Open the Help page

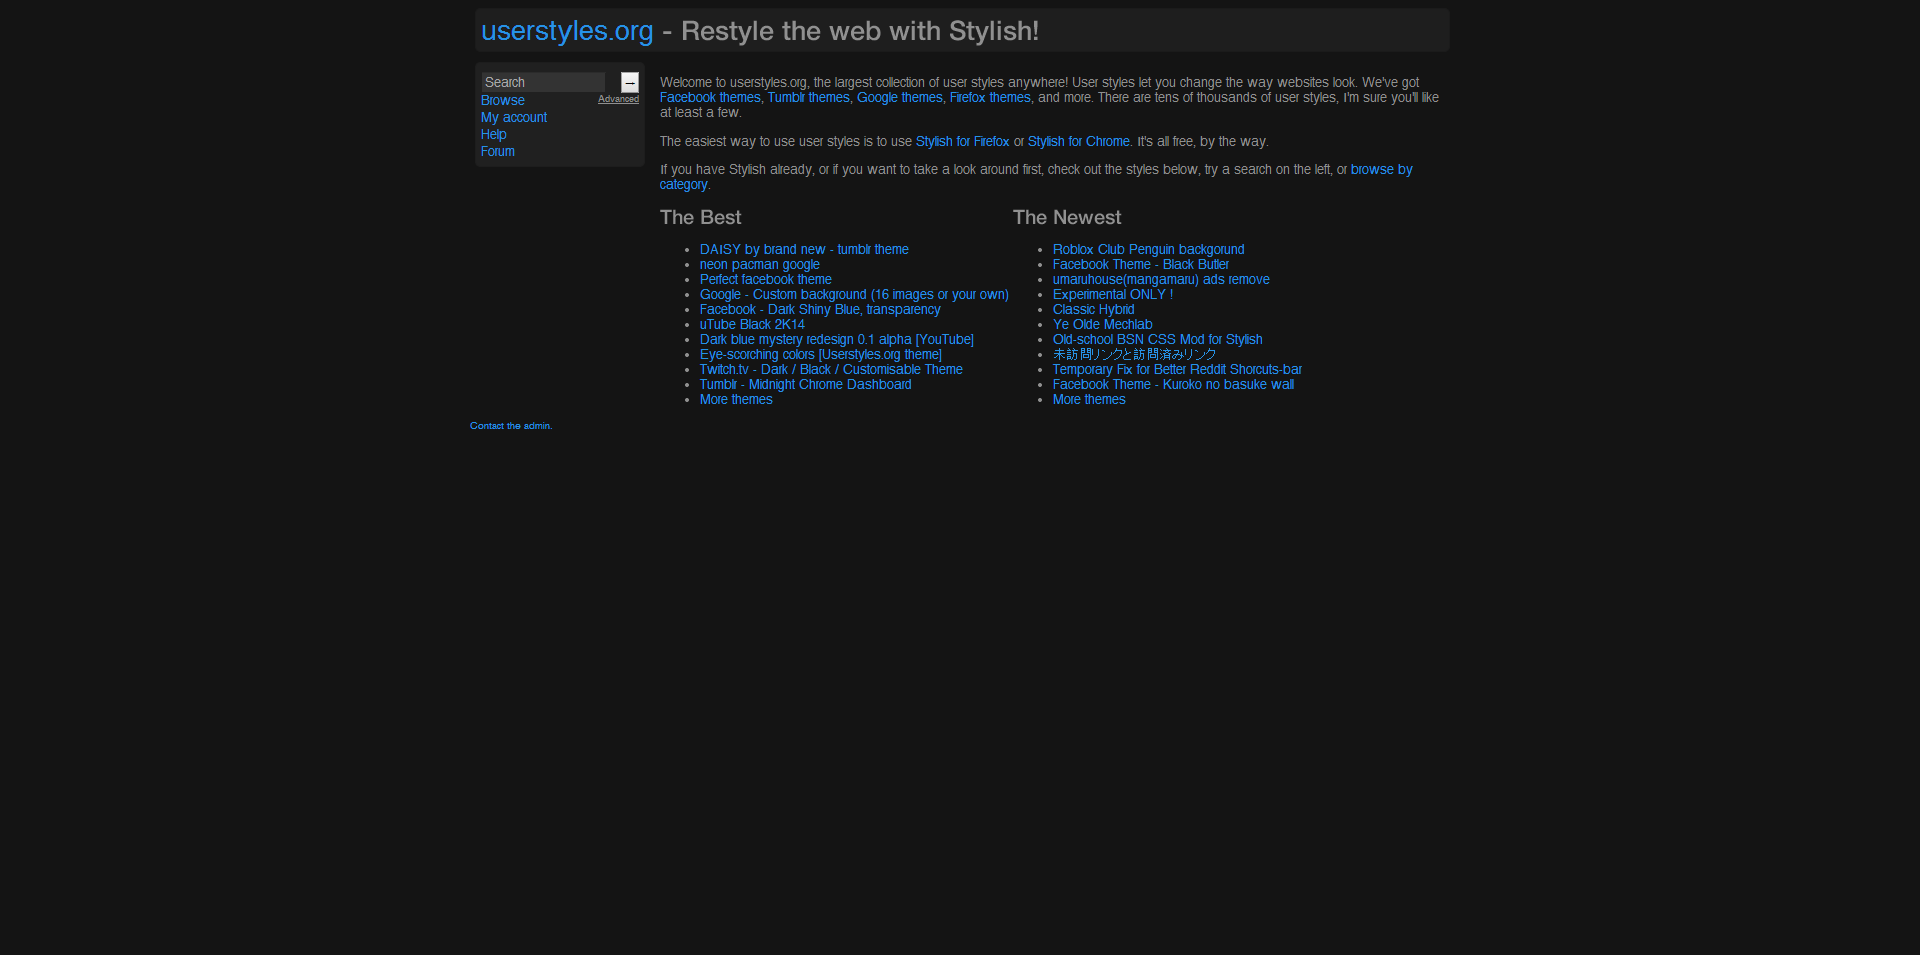pos(493,134)
